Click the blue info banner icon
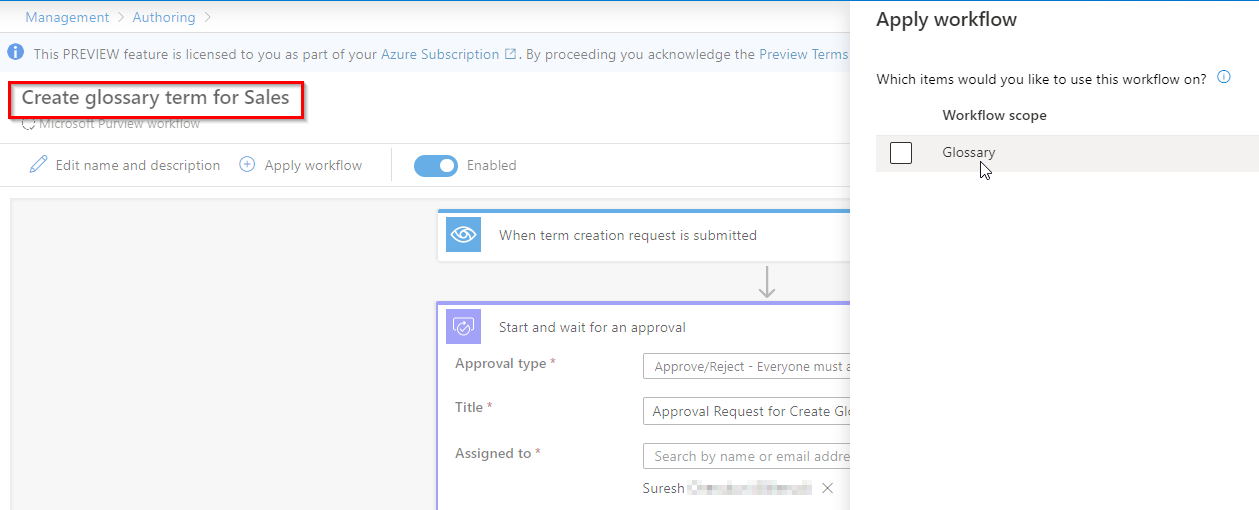1259x510 pixels. (x=16, y=53)
